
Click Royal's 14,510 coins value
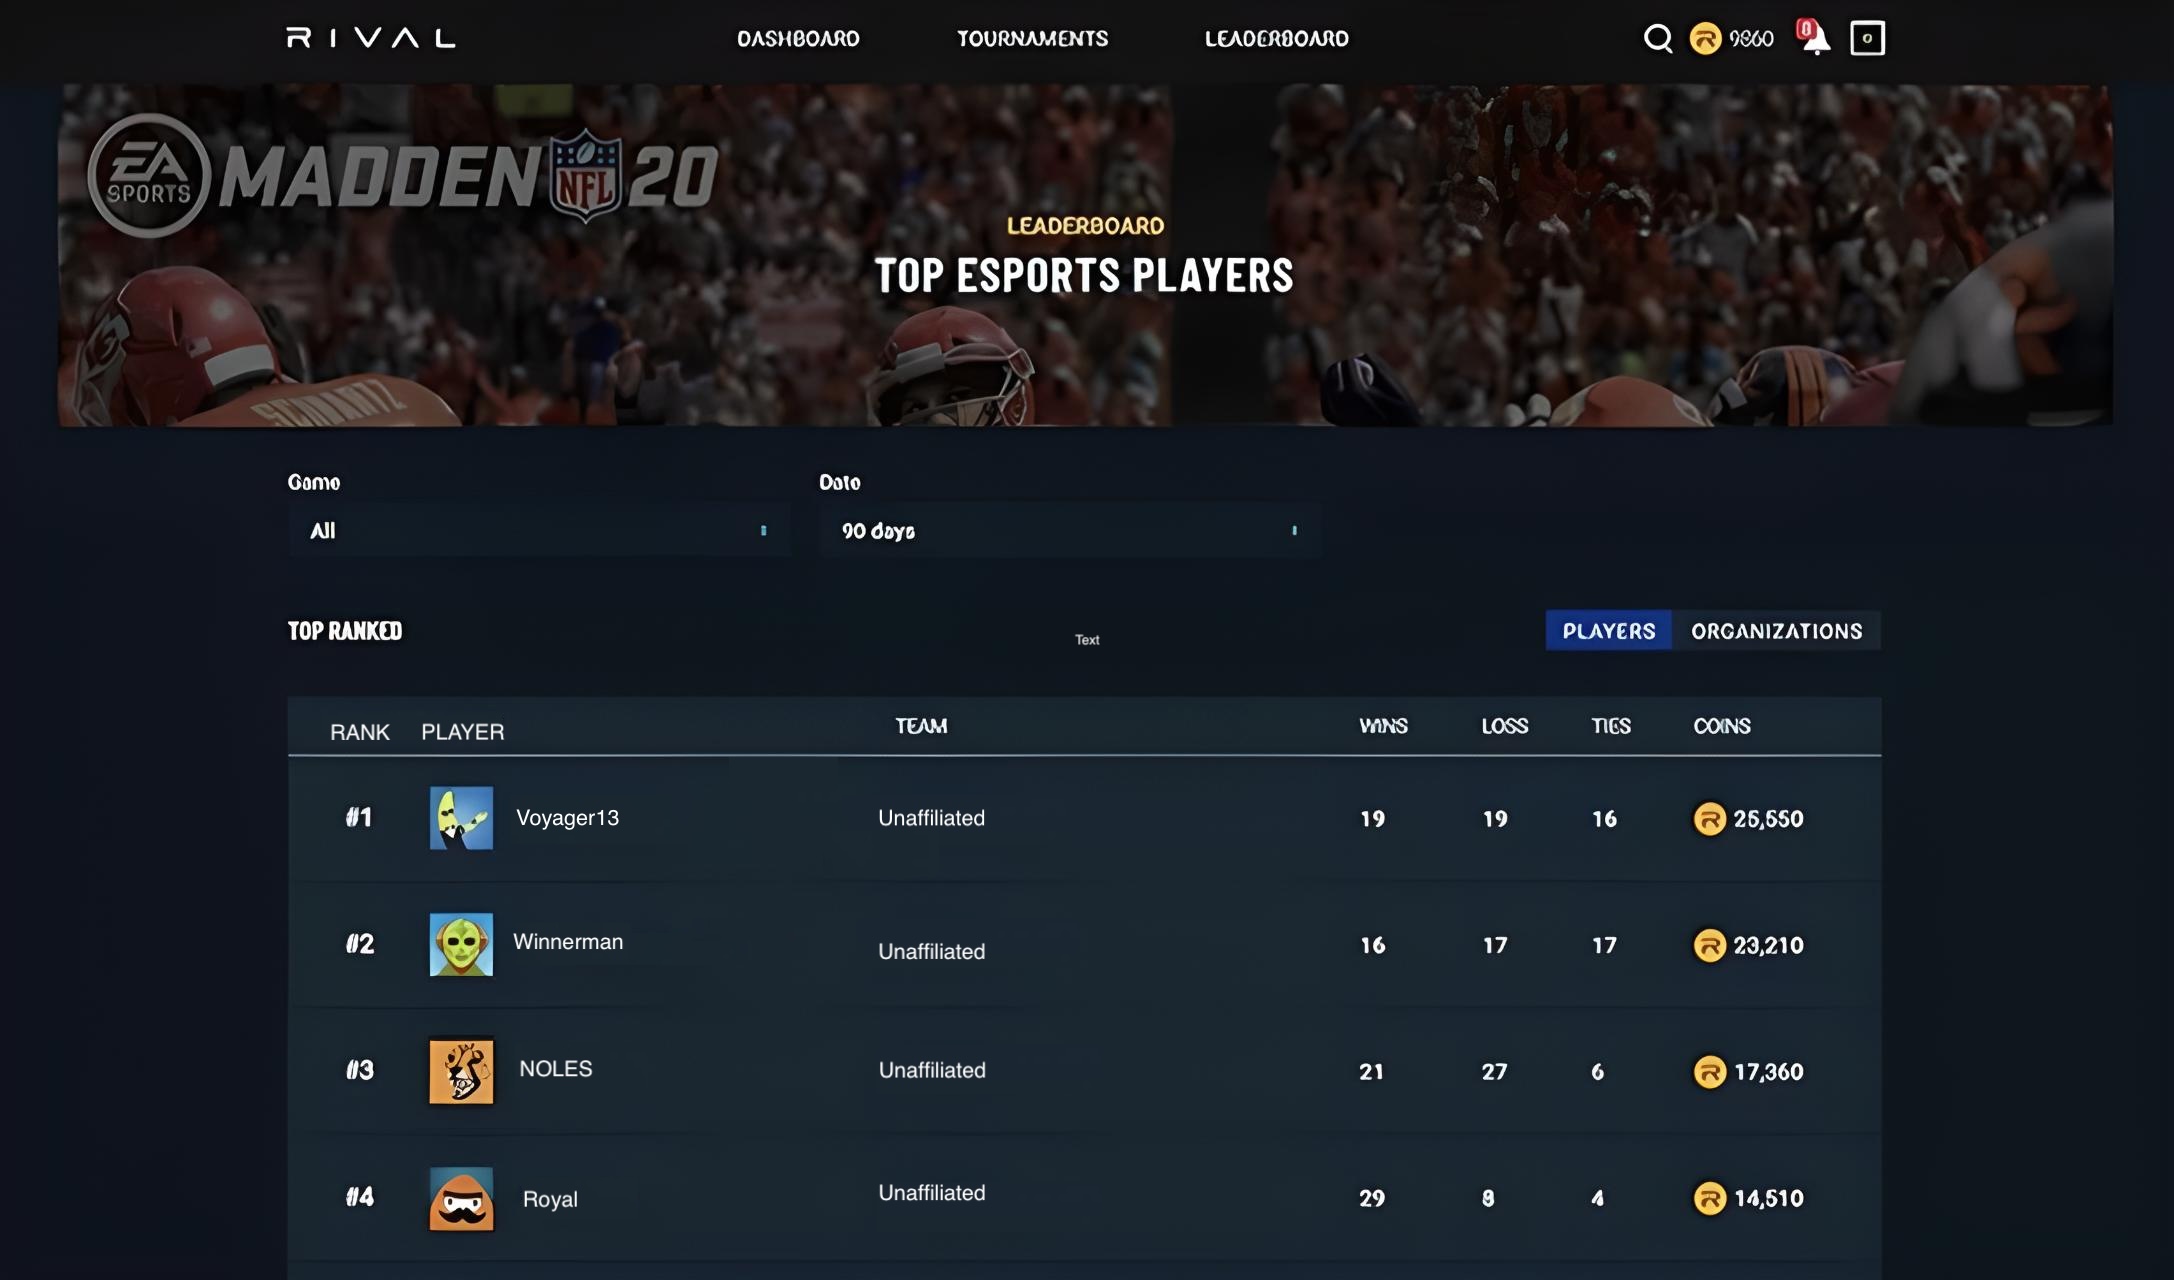1768,1198
